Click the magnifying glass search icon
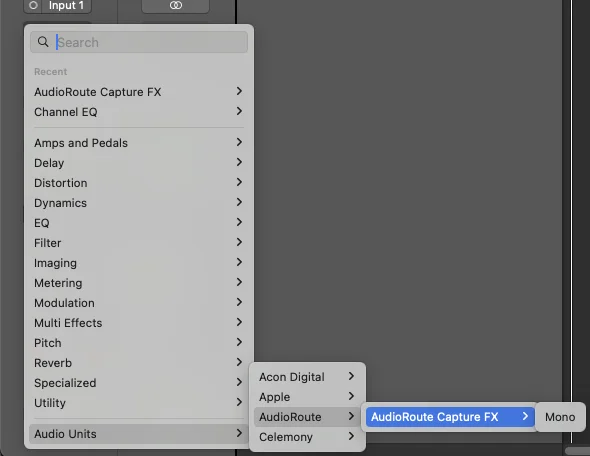The image size is (590, 456). 43,42
